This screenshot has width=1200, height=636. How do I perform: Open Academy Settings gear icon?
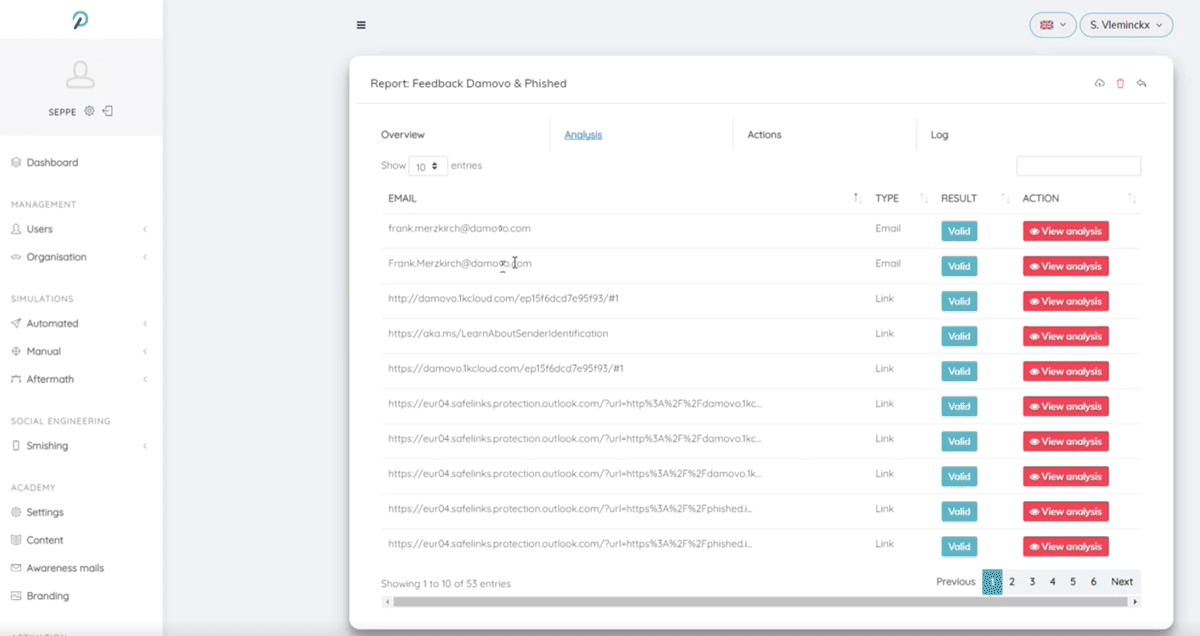click(x=16, y=512)
